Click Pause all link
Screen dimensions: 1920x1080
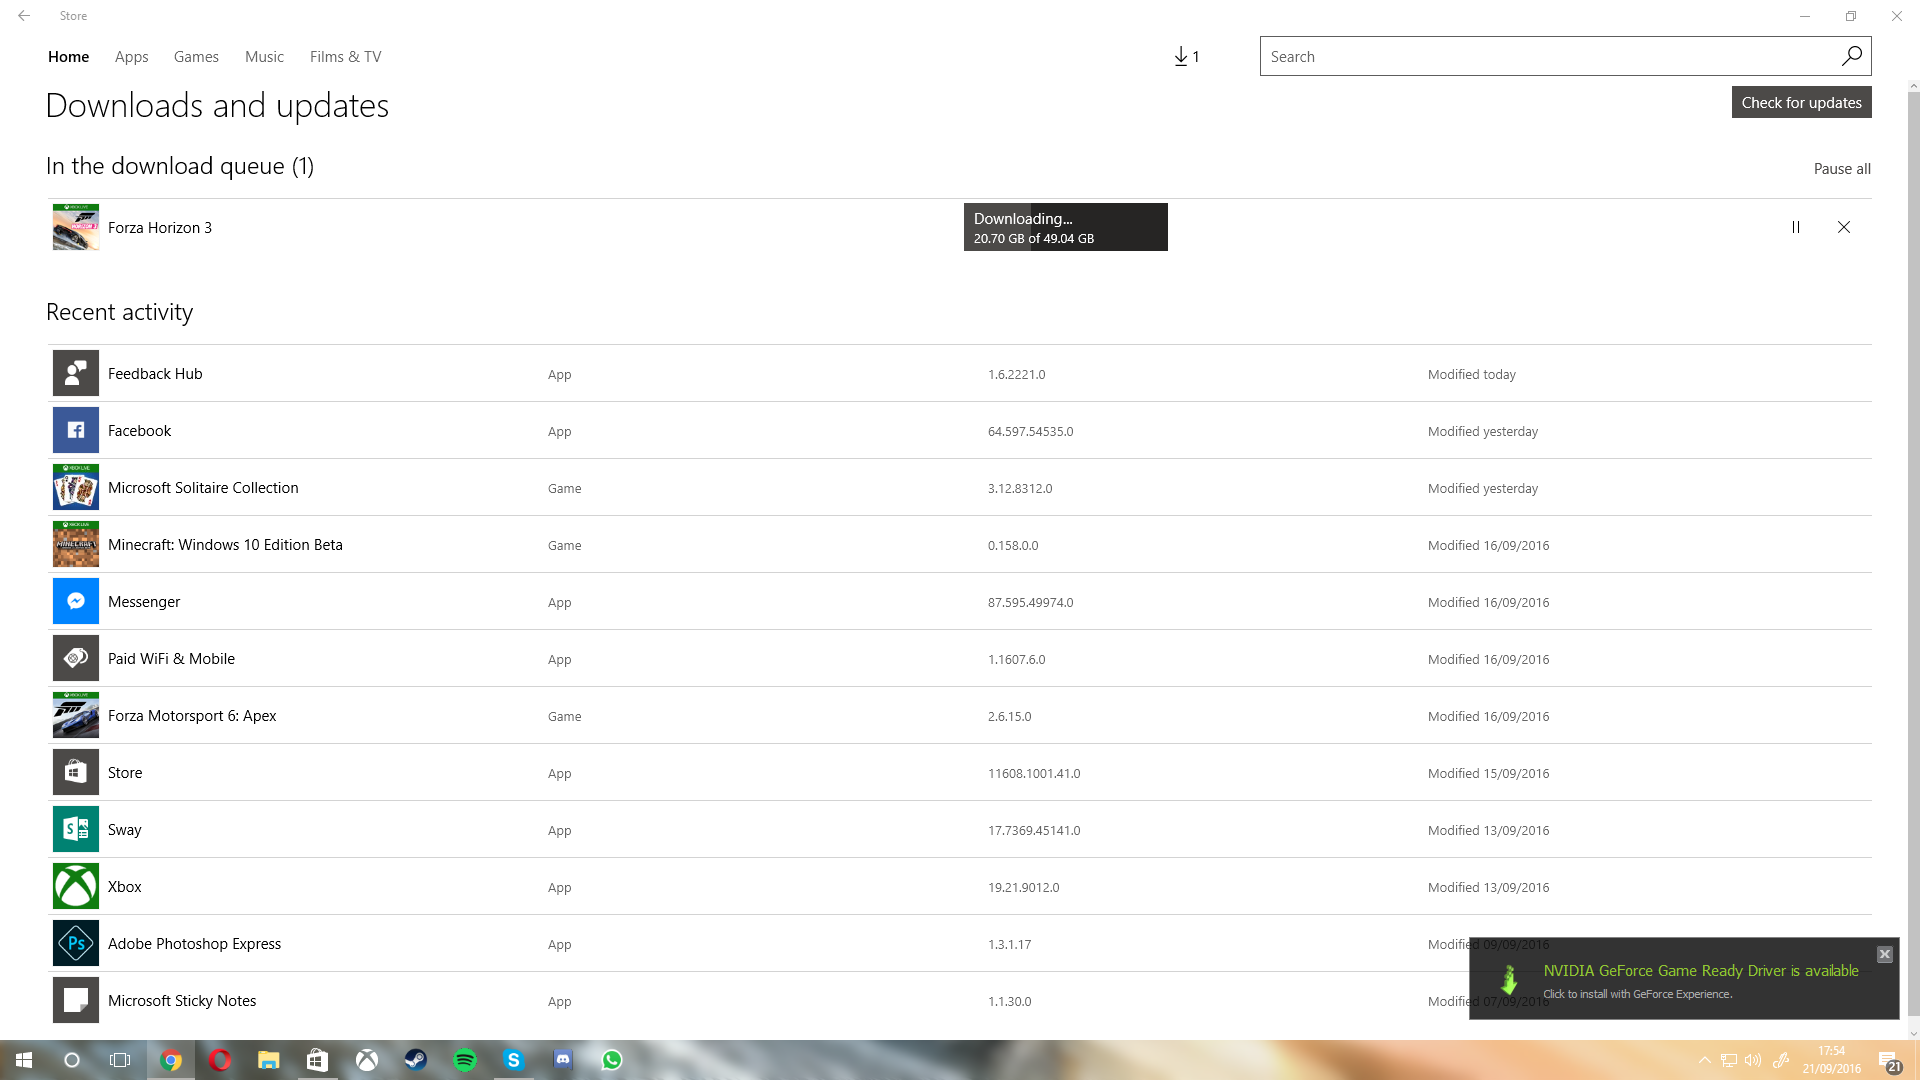pos(1842,169)
